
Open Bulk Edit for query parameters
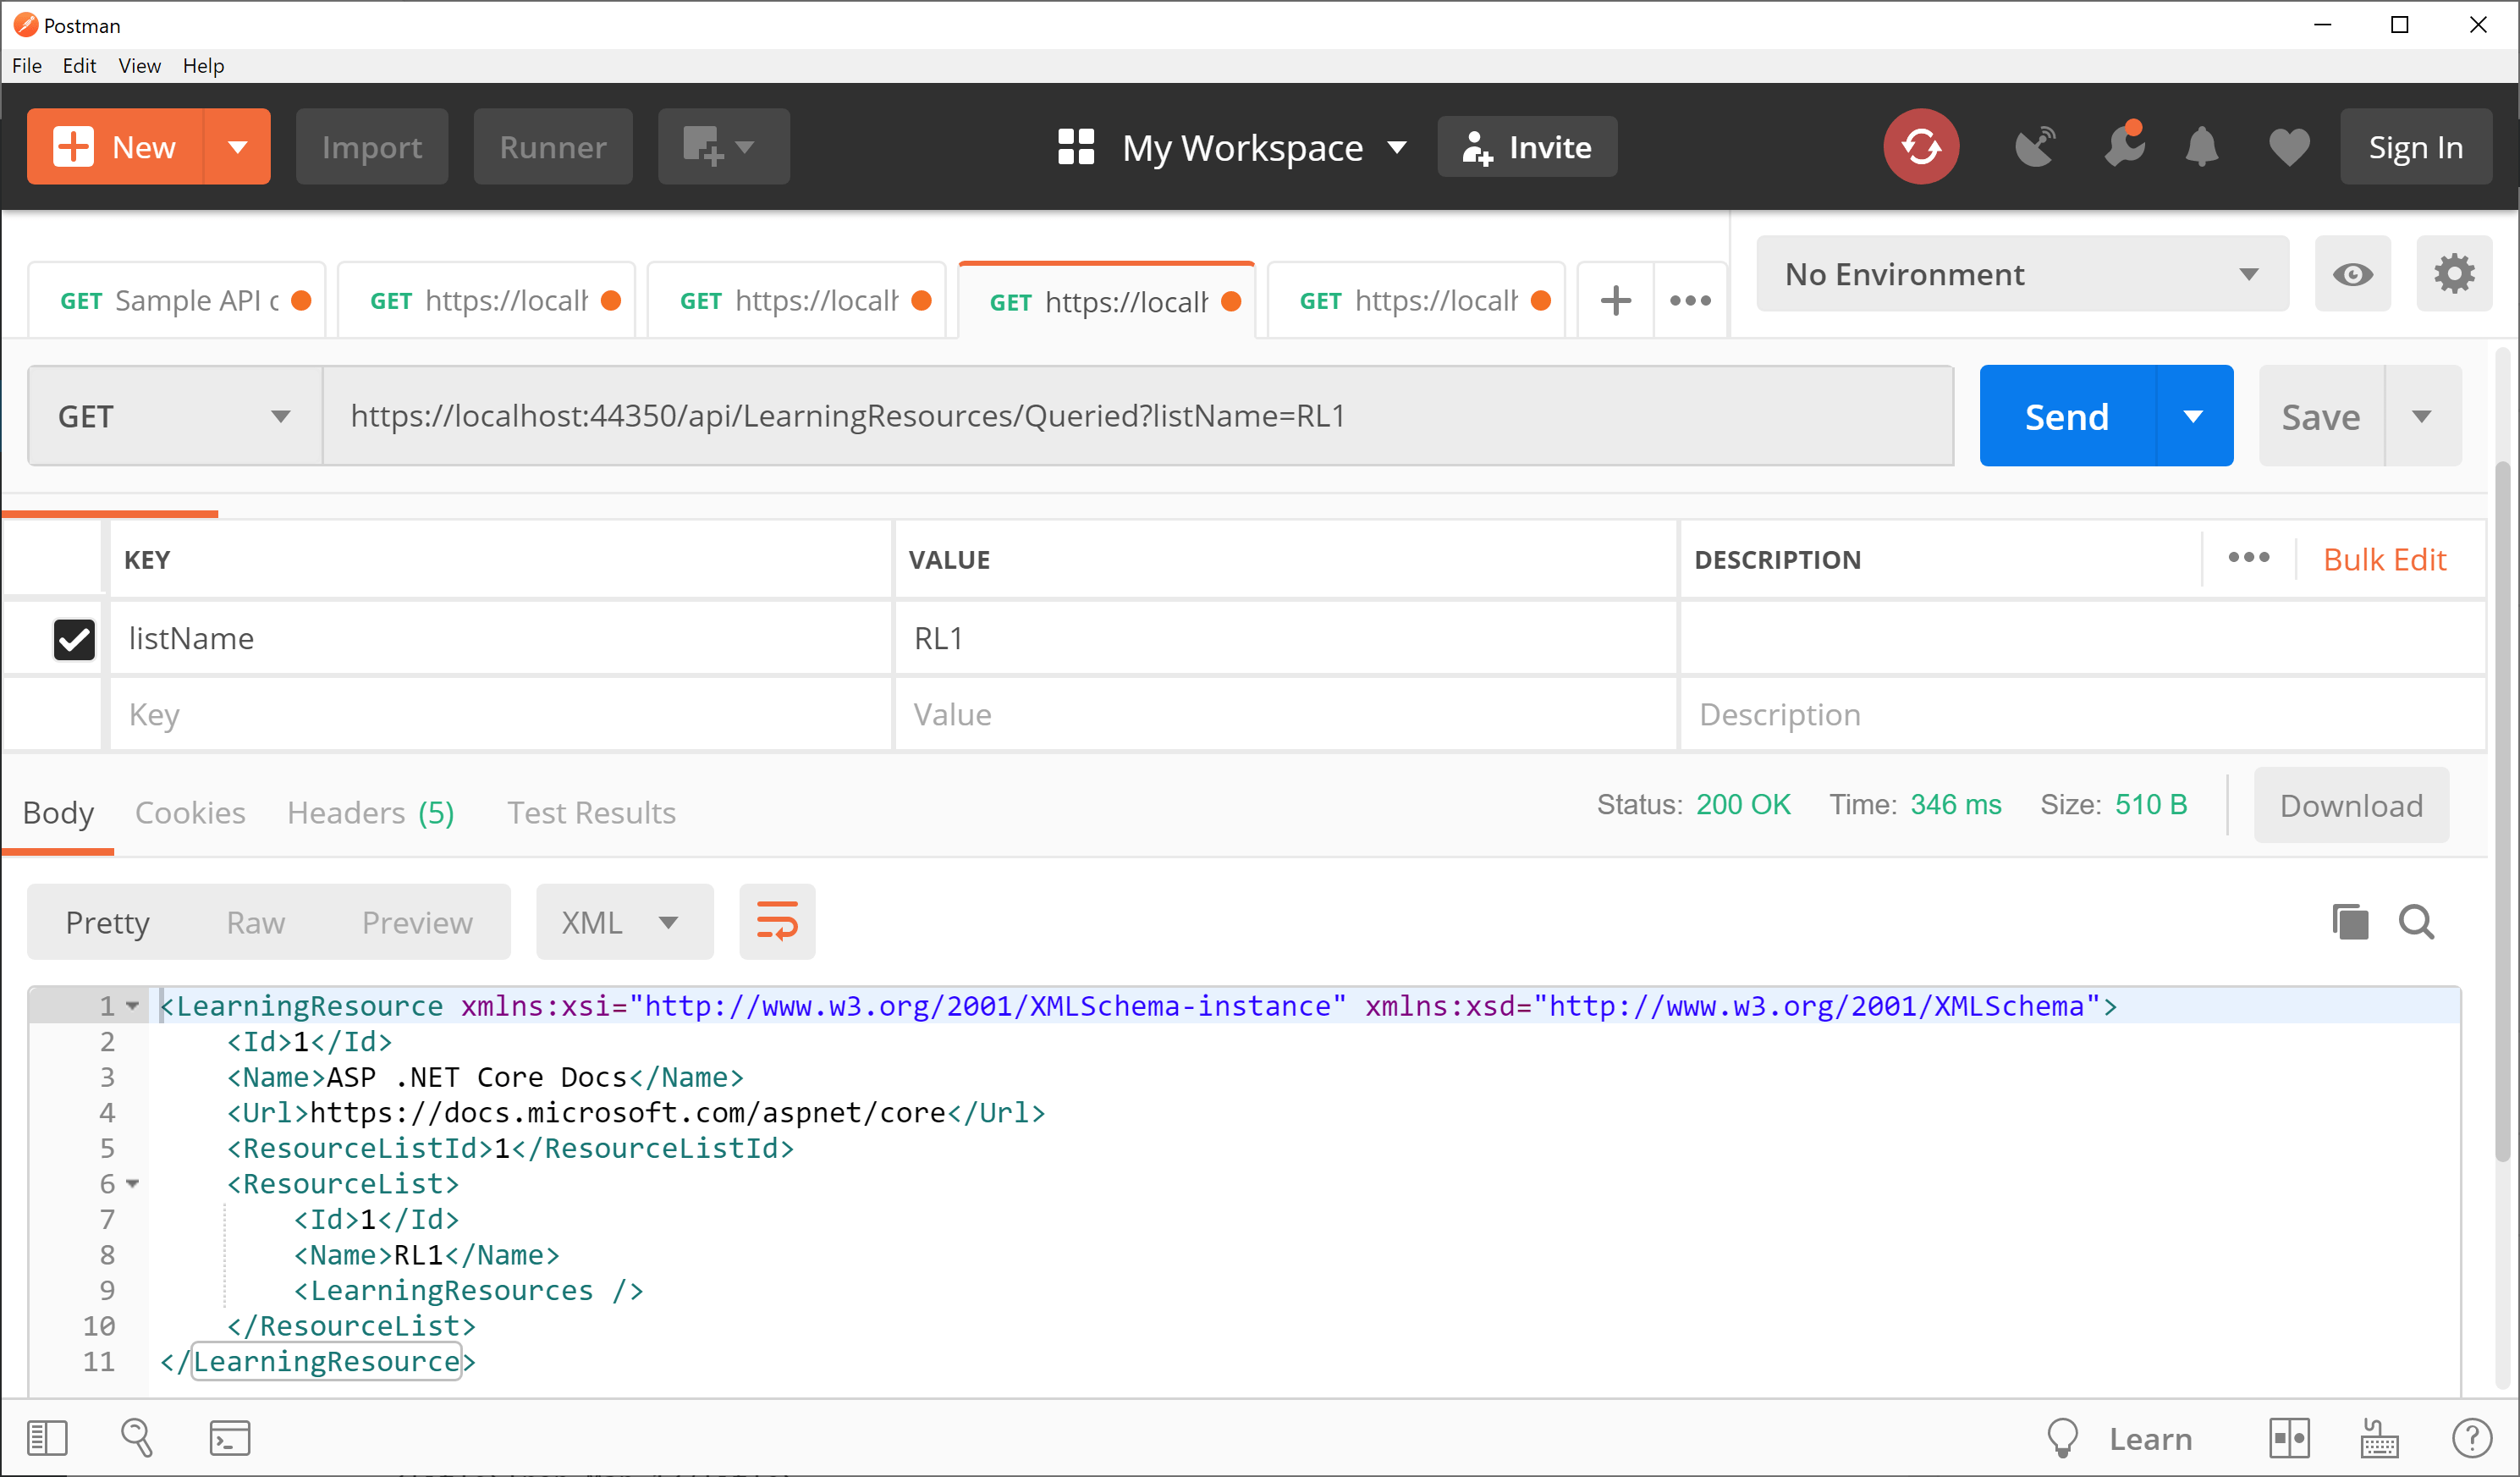coord(2384,559)
